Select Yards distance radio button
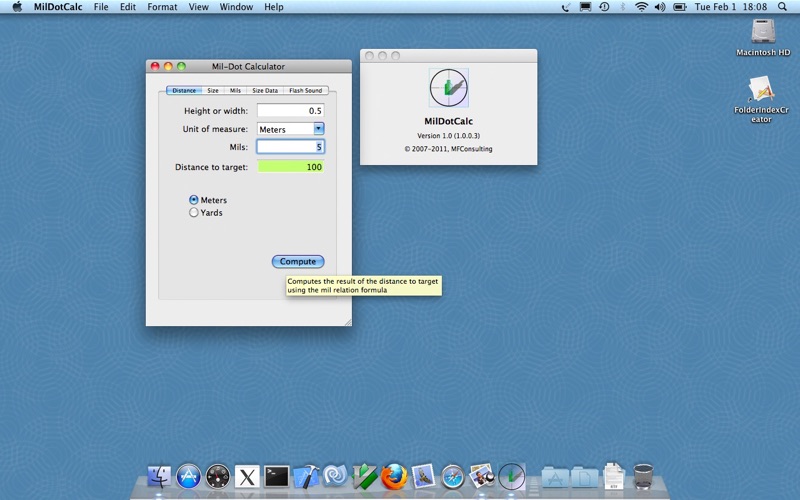Screen dimensions: 800x500 (193, 212)
